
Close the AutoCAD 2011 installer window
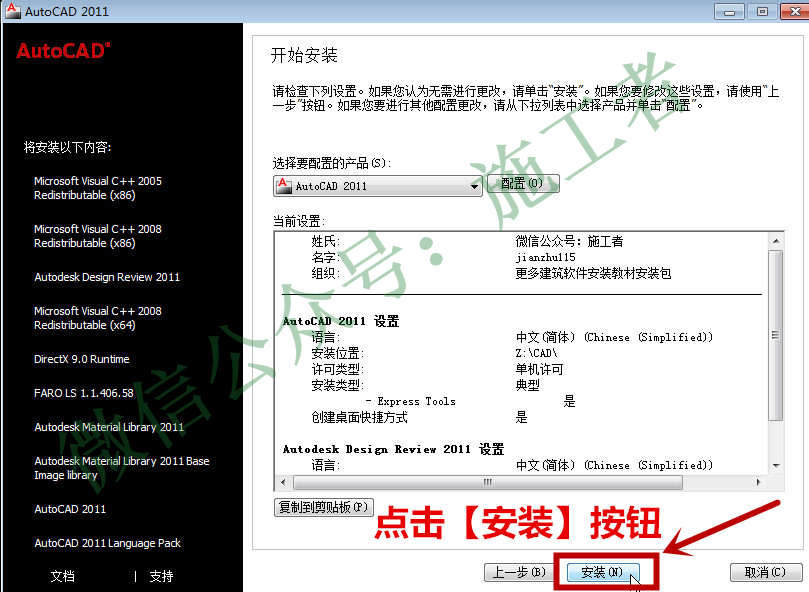click(x=795, y=11)
